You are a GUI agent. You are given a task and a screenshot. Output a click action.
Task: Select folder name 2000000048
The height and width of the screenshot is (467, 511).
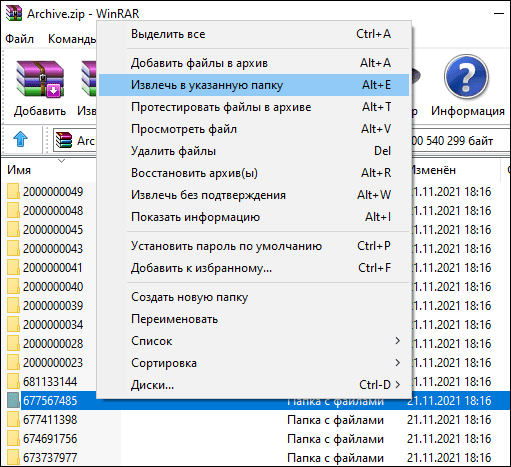click(53, 211)
